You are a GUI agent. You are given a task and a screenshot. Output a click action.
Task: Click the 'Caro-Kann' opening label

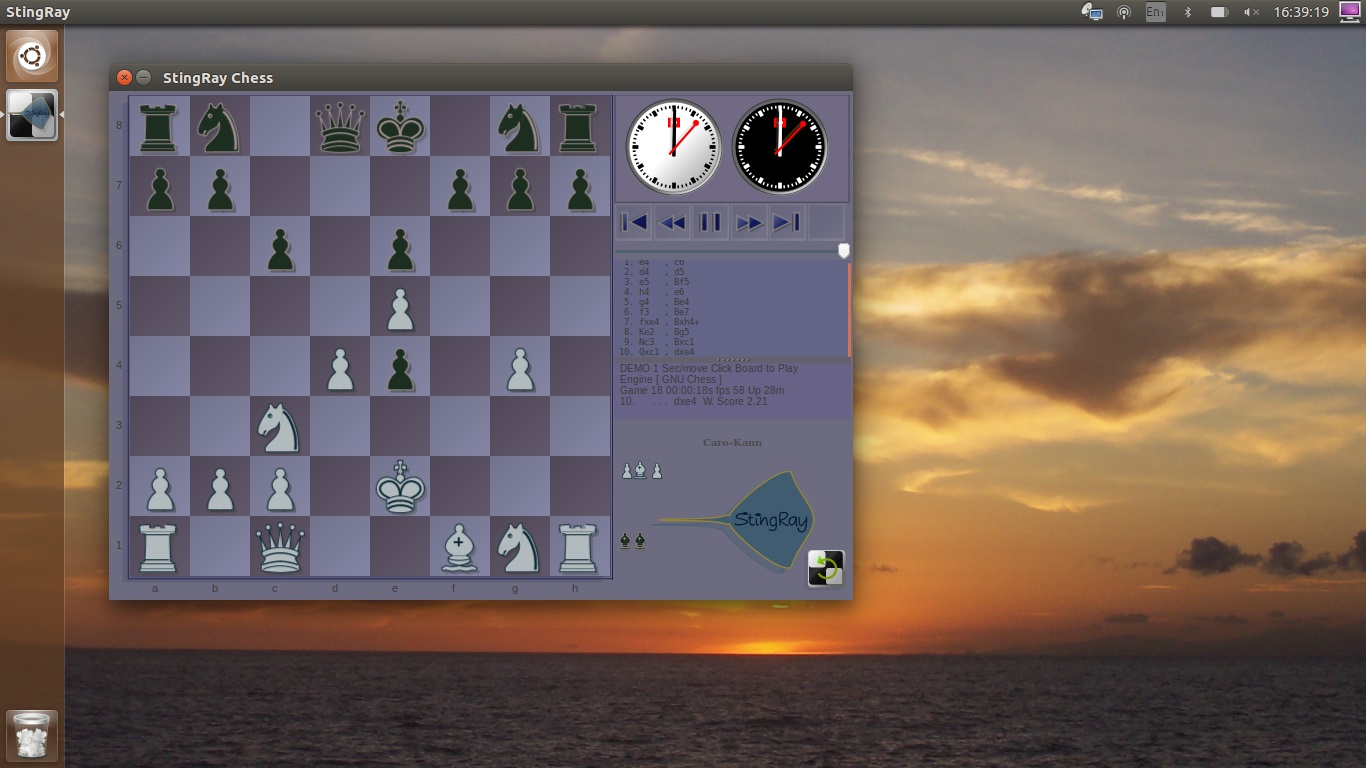coord(733,442)
